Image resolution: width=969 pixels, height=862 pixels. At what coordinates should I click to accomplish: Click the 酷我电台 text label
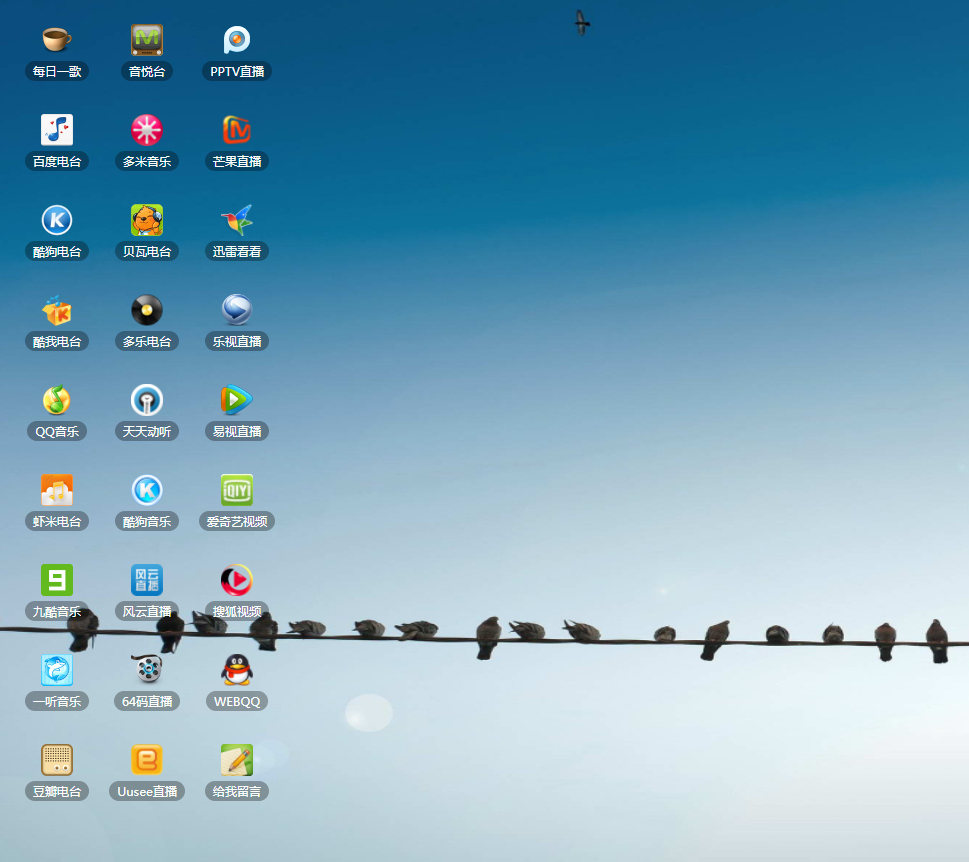click(57, 342)
